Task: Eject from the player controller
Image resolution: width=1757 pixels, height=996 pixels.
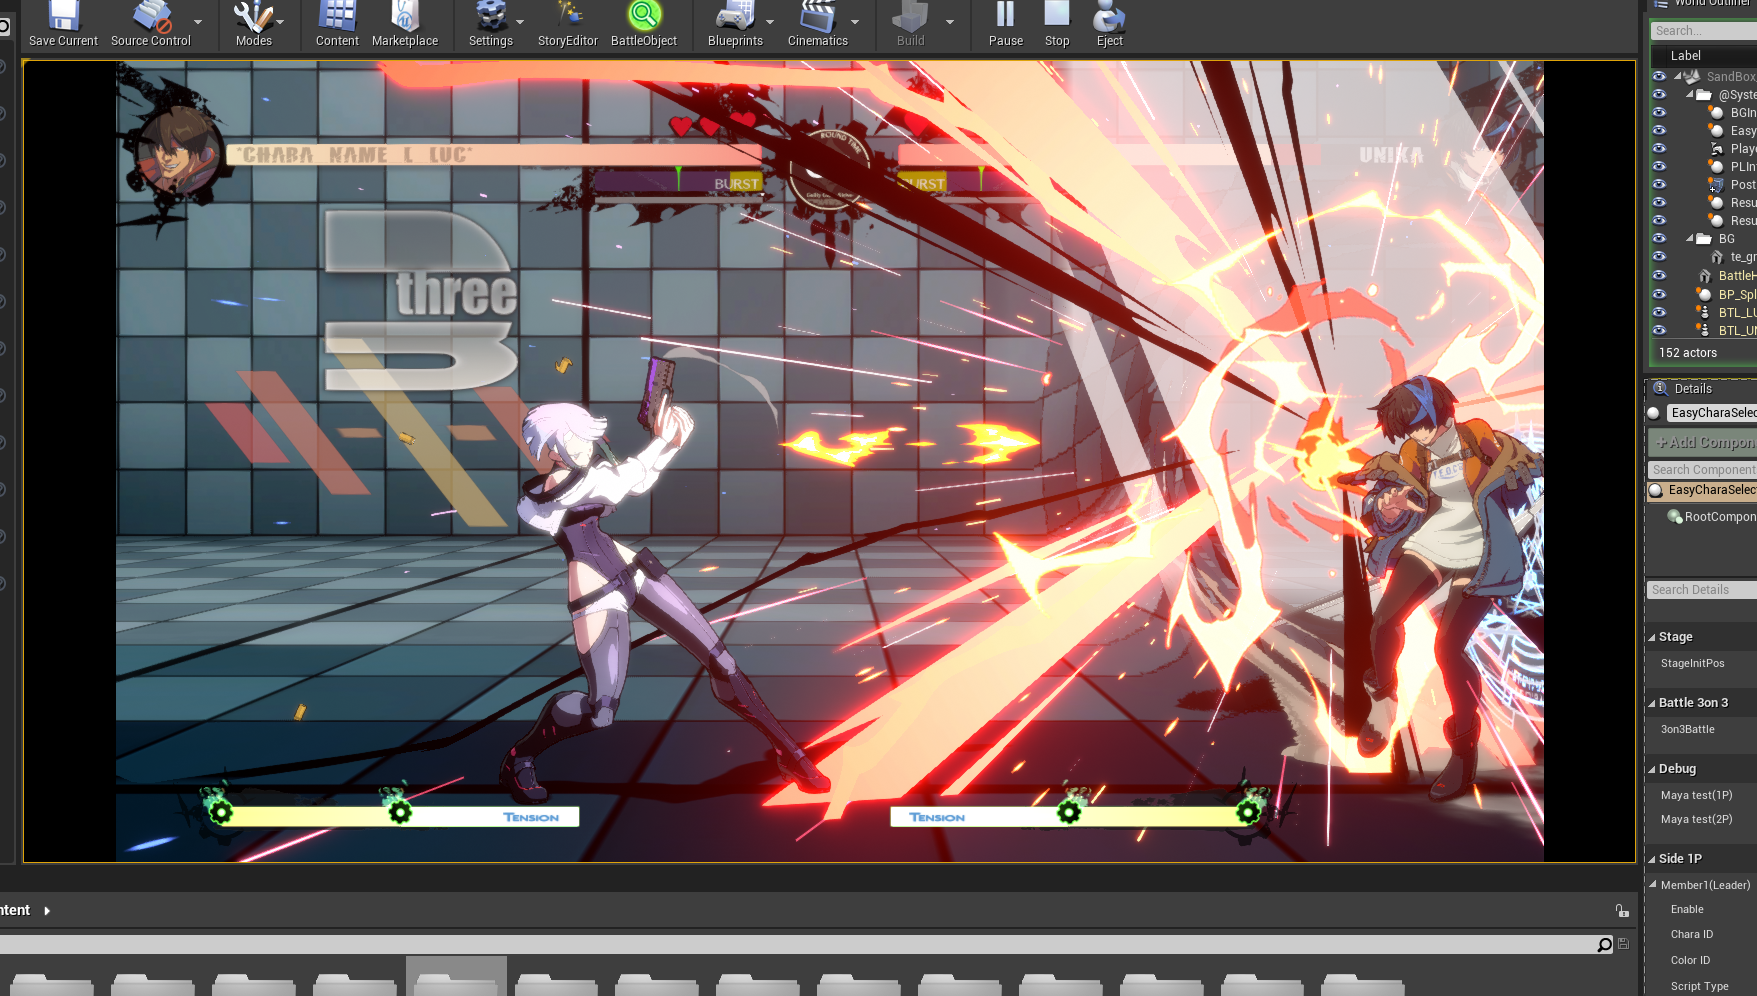Action: [1109, 16]
